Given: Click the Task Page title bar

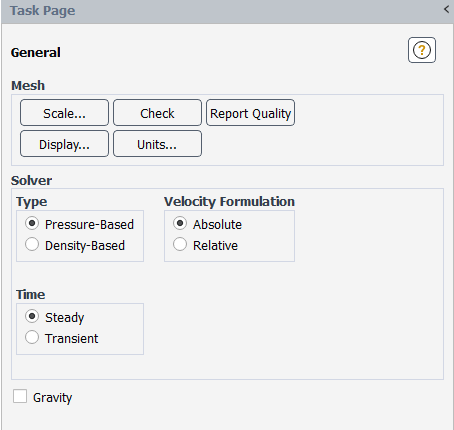Looking at the screenshot, I should tap(228, 11).
